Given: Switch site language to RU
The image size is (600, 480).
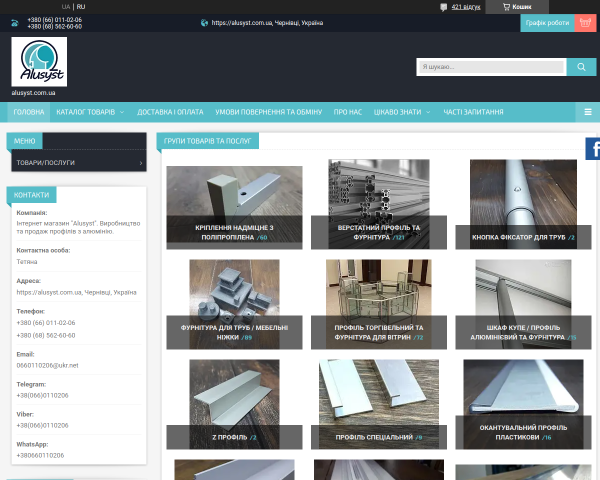Looking at the screenshot, I should [x=81, y=7].
